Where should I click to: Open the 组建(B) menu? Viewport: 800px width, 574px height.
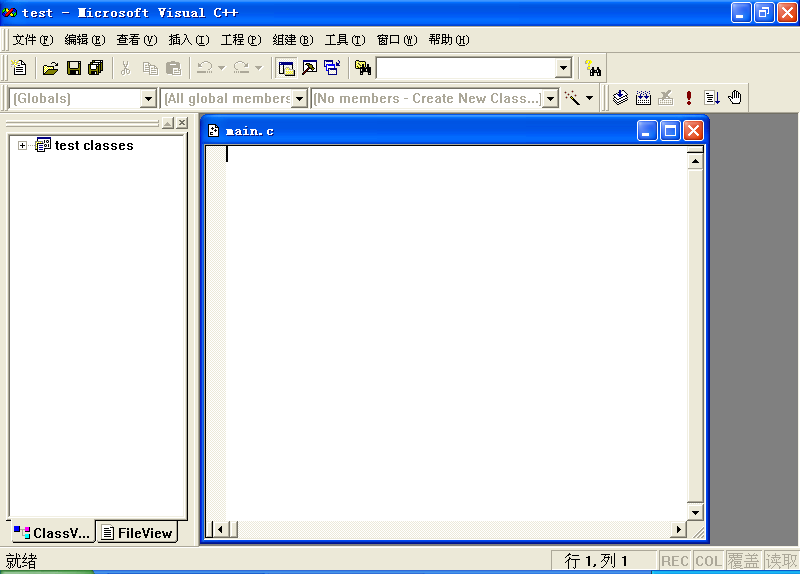293,40
